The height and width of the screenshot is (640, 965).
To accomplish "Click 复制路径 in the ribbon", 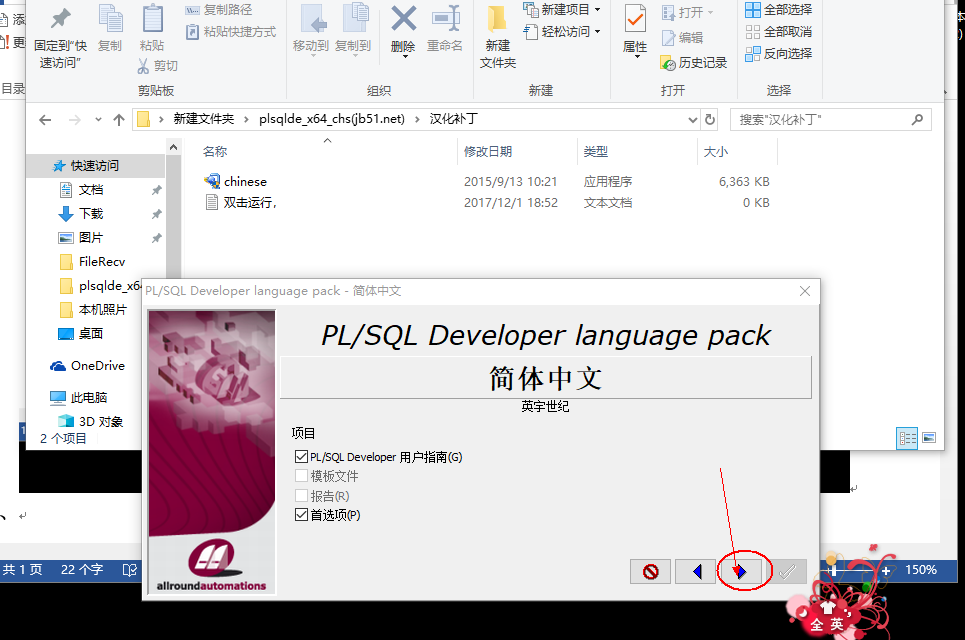I will pyautogui.click(x=218, y=10).
